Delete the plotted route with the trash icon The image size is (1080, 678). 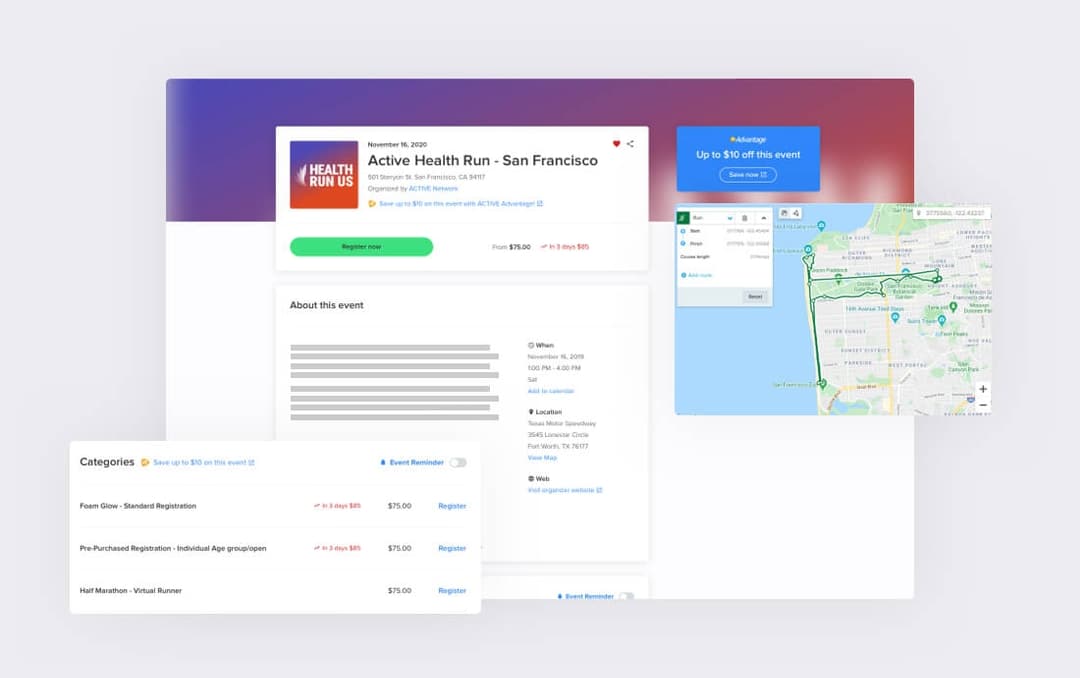(745, 219)
